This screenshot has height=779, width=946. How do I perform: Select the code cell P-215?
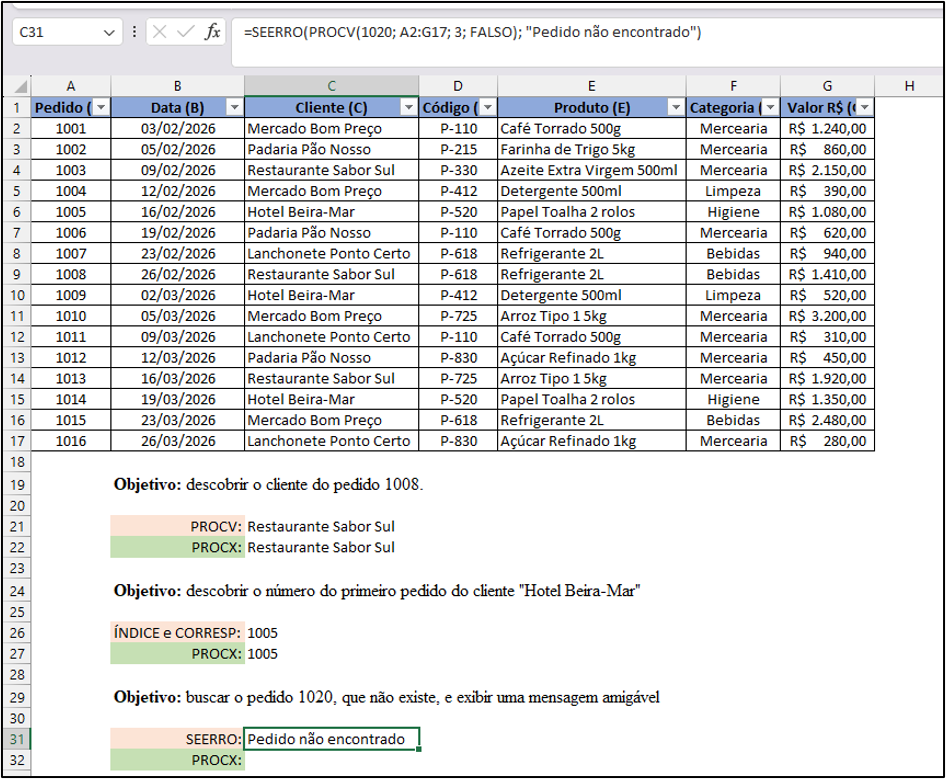(x=458, y=150)
